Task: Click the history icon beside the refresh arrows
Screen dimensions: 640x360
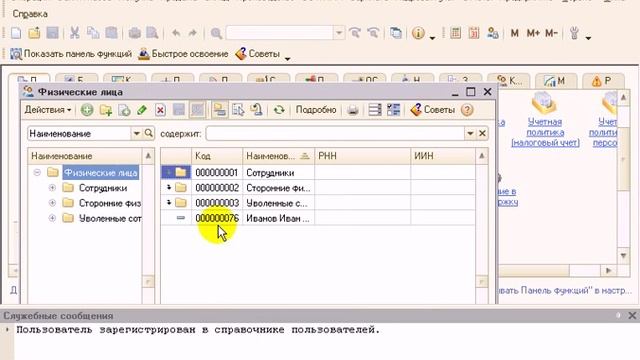Action: (x=257, y=110)
